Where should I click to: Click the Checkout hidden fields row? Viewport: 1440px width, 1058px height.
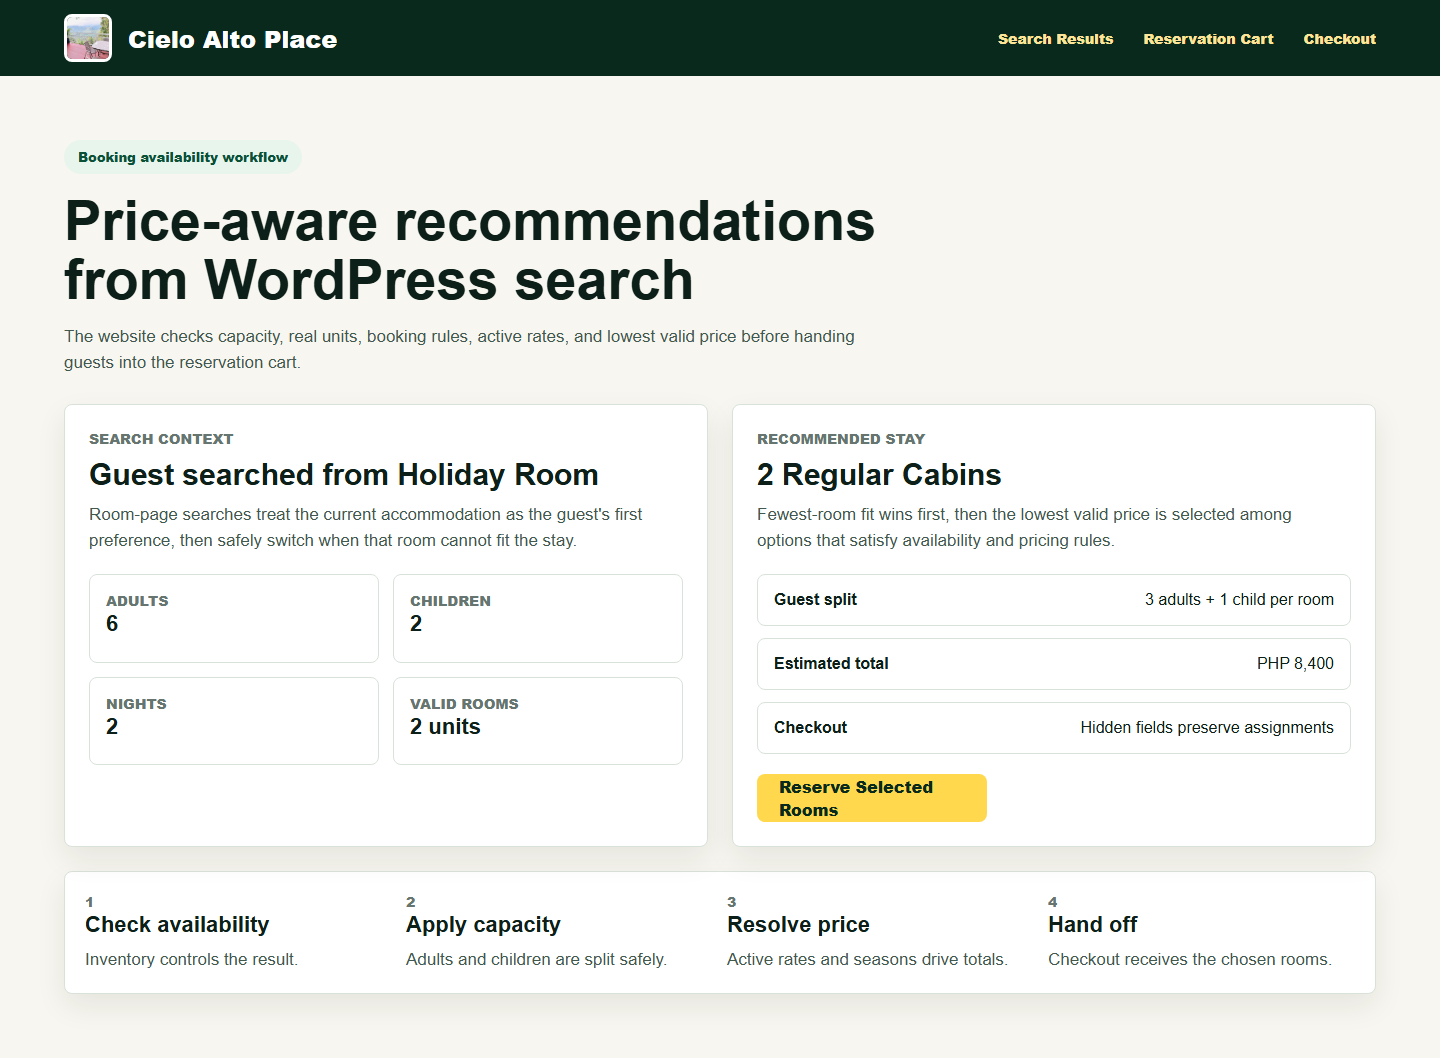point(1054,728)
